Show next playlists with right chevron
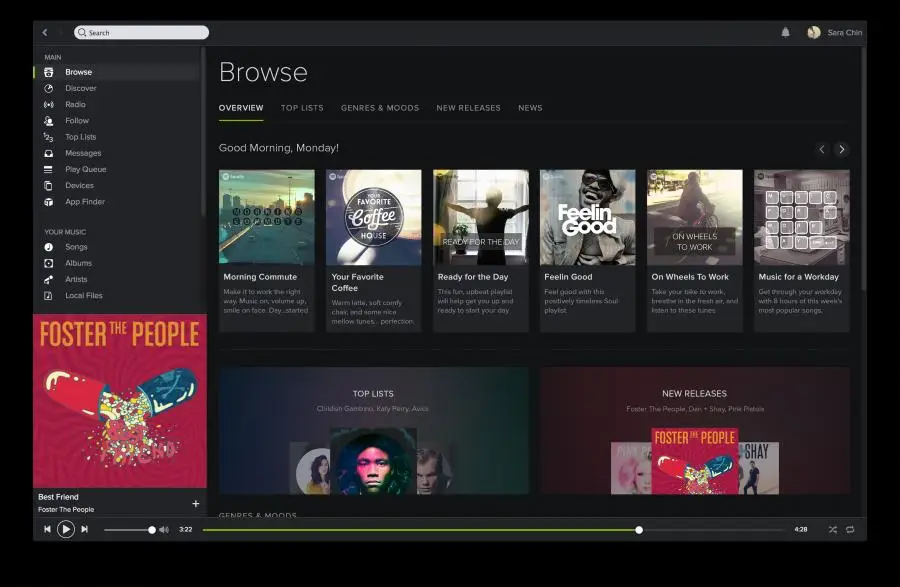The width and height of the screenshot is (900, 587). tap(841, 149)
